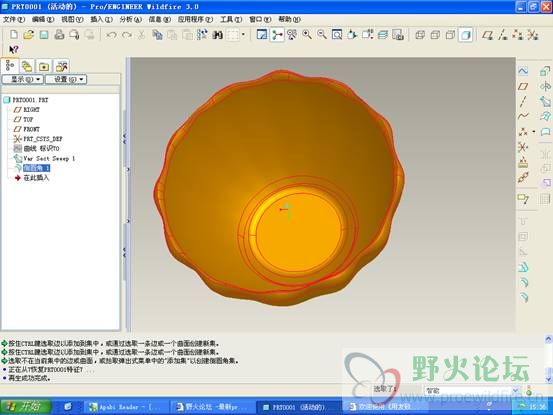Expand the 显示 dropdown in model tree
The height and width of the screenshot is (415, 553).
click(x=23, y=79)
